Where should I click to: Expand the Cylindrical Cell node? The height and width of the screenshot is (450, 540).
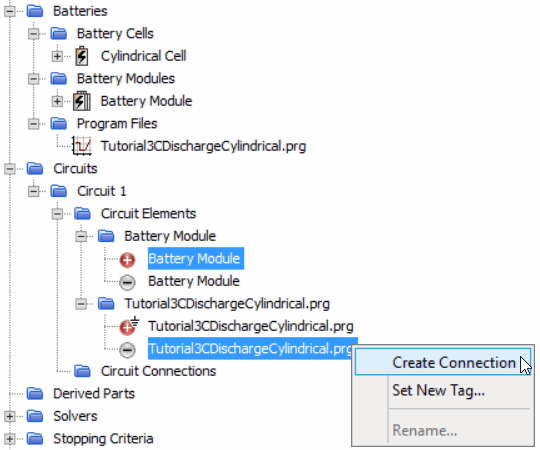[57, 56]
